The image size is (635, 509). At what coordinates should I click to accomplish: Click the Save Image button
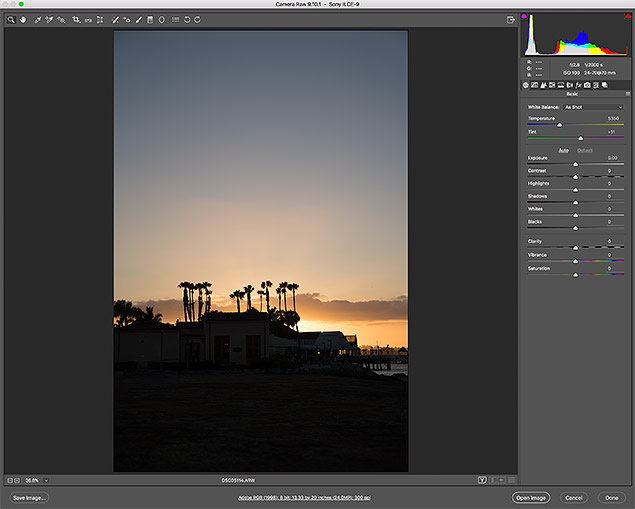(29, 497)
